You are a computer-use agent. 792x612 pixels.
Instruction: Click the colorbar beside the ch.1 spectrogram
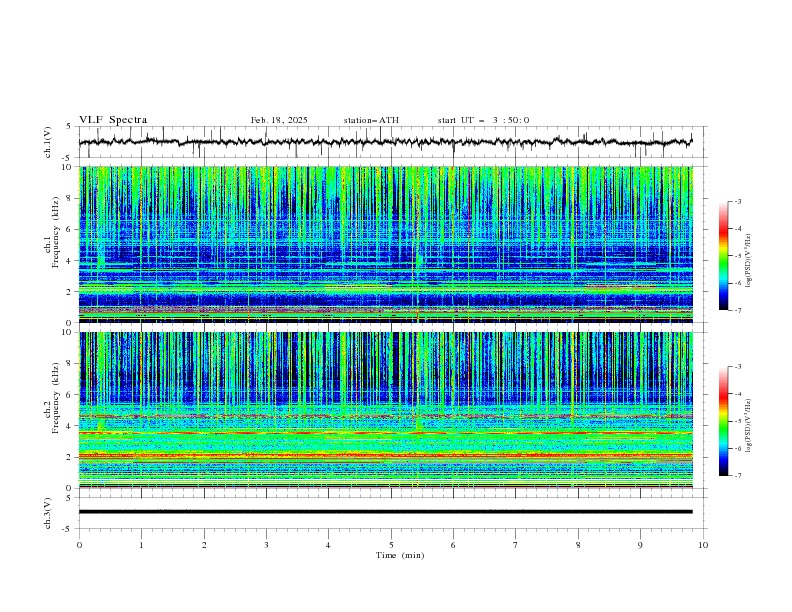[723, 256]
